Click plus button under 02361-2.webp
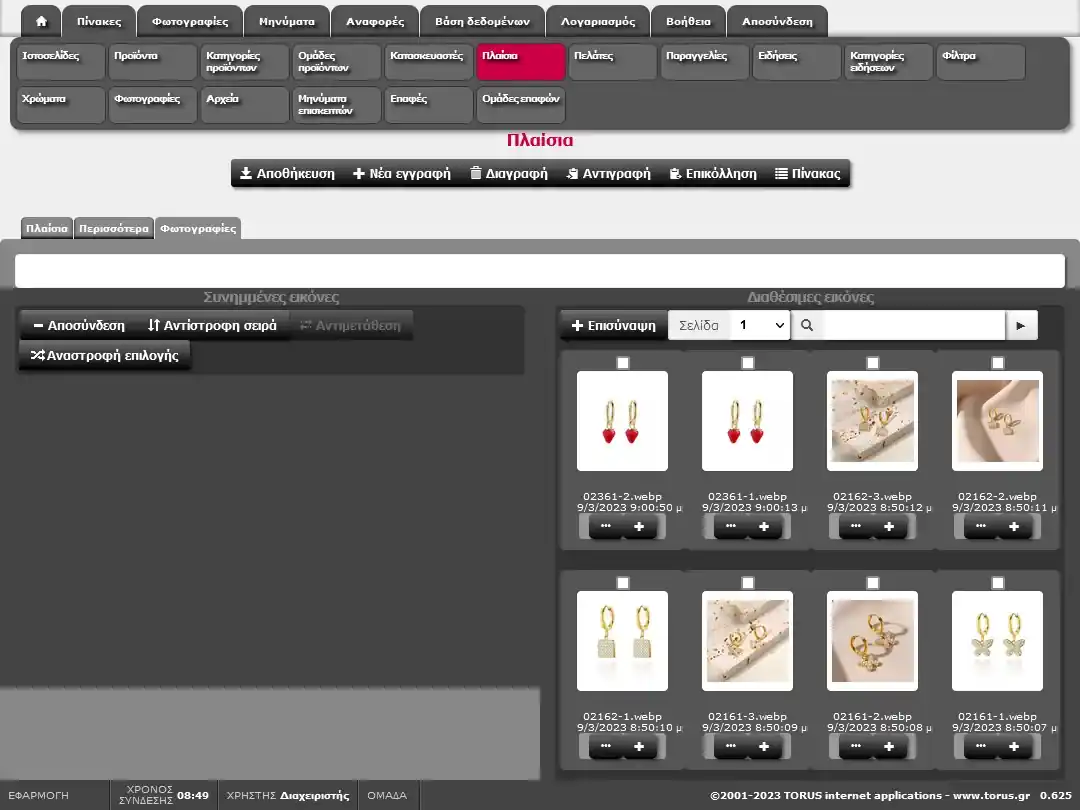This screenshot has height=810, width=1080. (639, 526)
